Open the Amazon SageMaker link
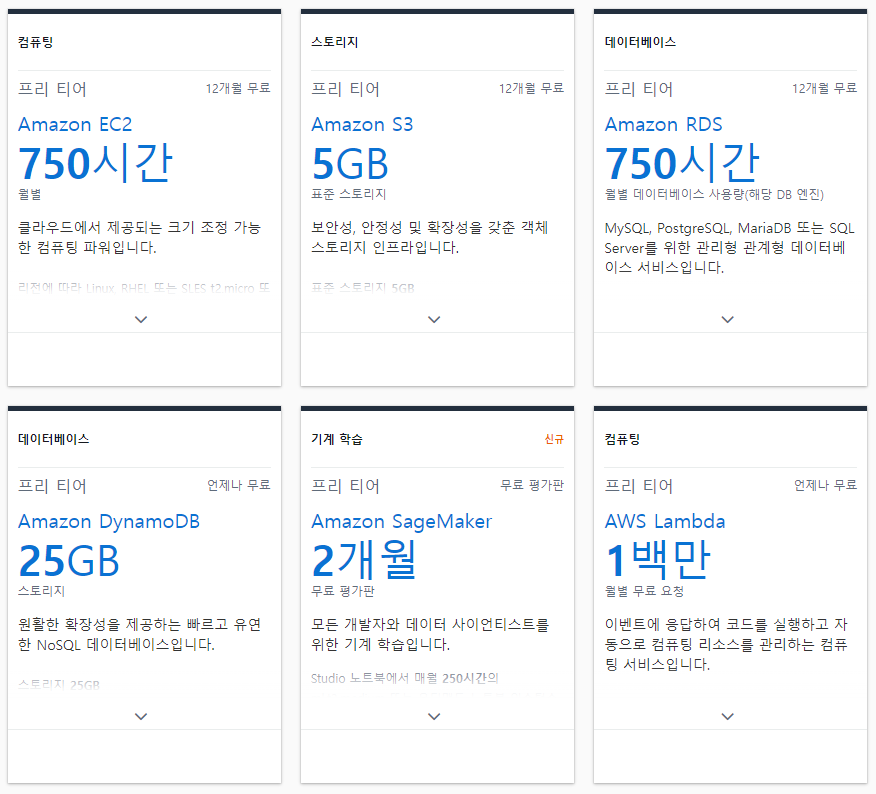Viewport: 876px width, 794px height. 402,521
